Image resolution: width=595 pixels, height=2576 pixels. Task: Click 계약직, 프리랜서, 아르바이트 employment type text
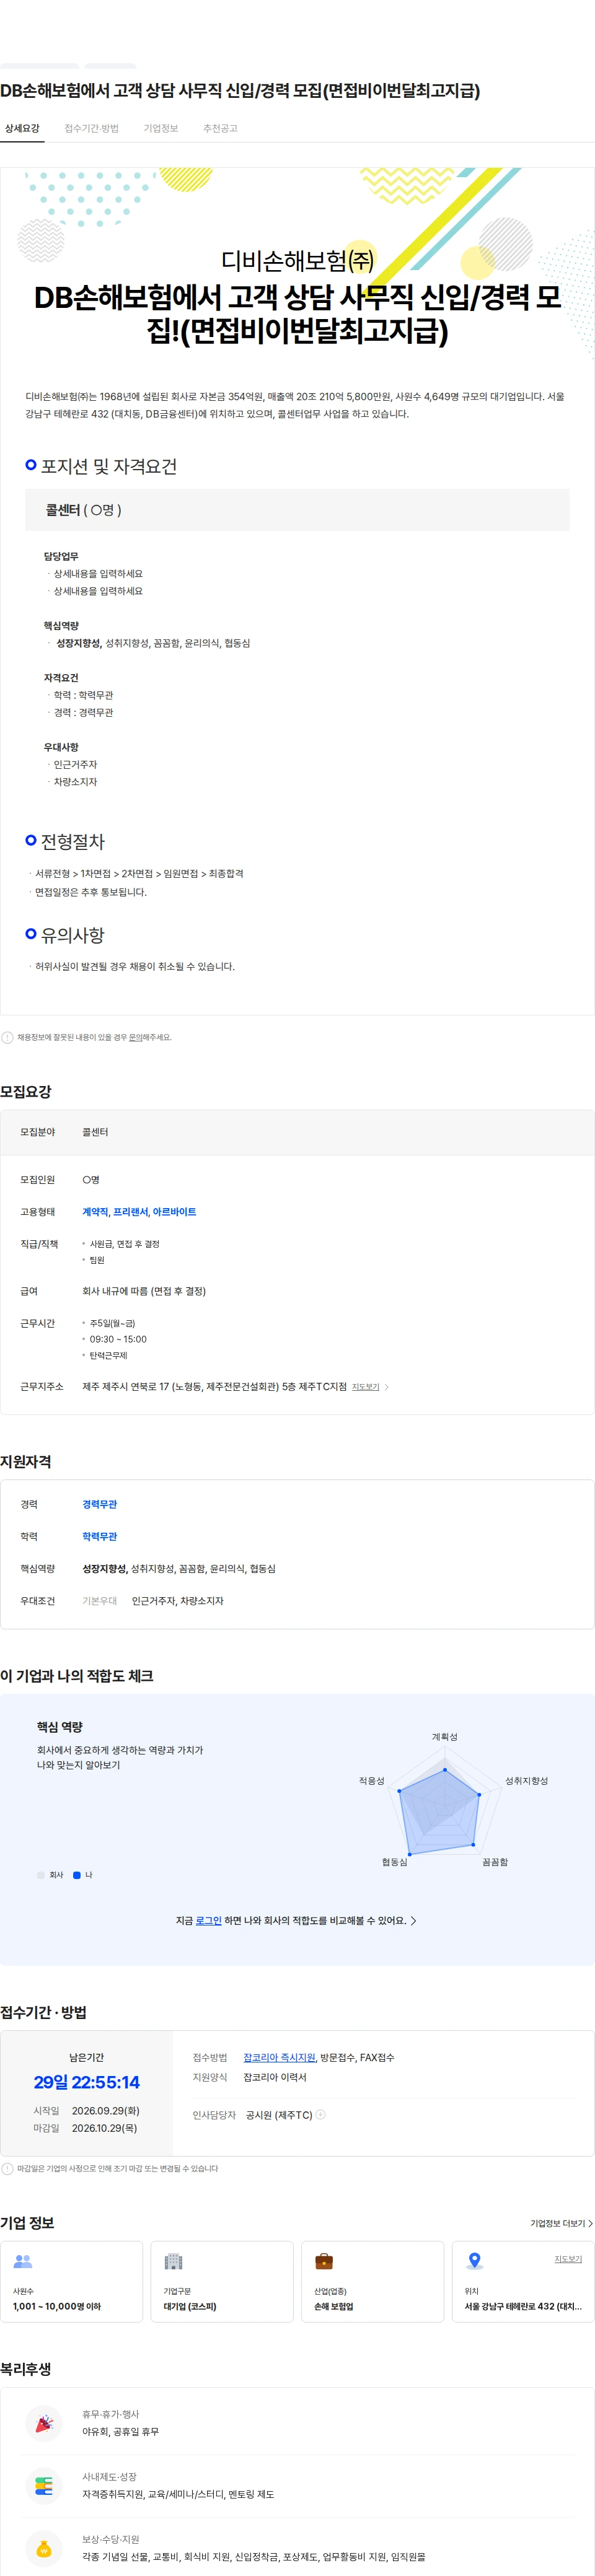pos(139,1212)
